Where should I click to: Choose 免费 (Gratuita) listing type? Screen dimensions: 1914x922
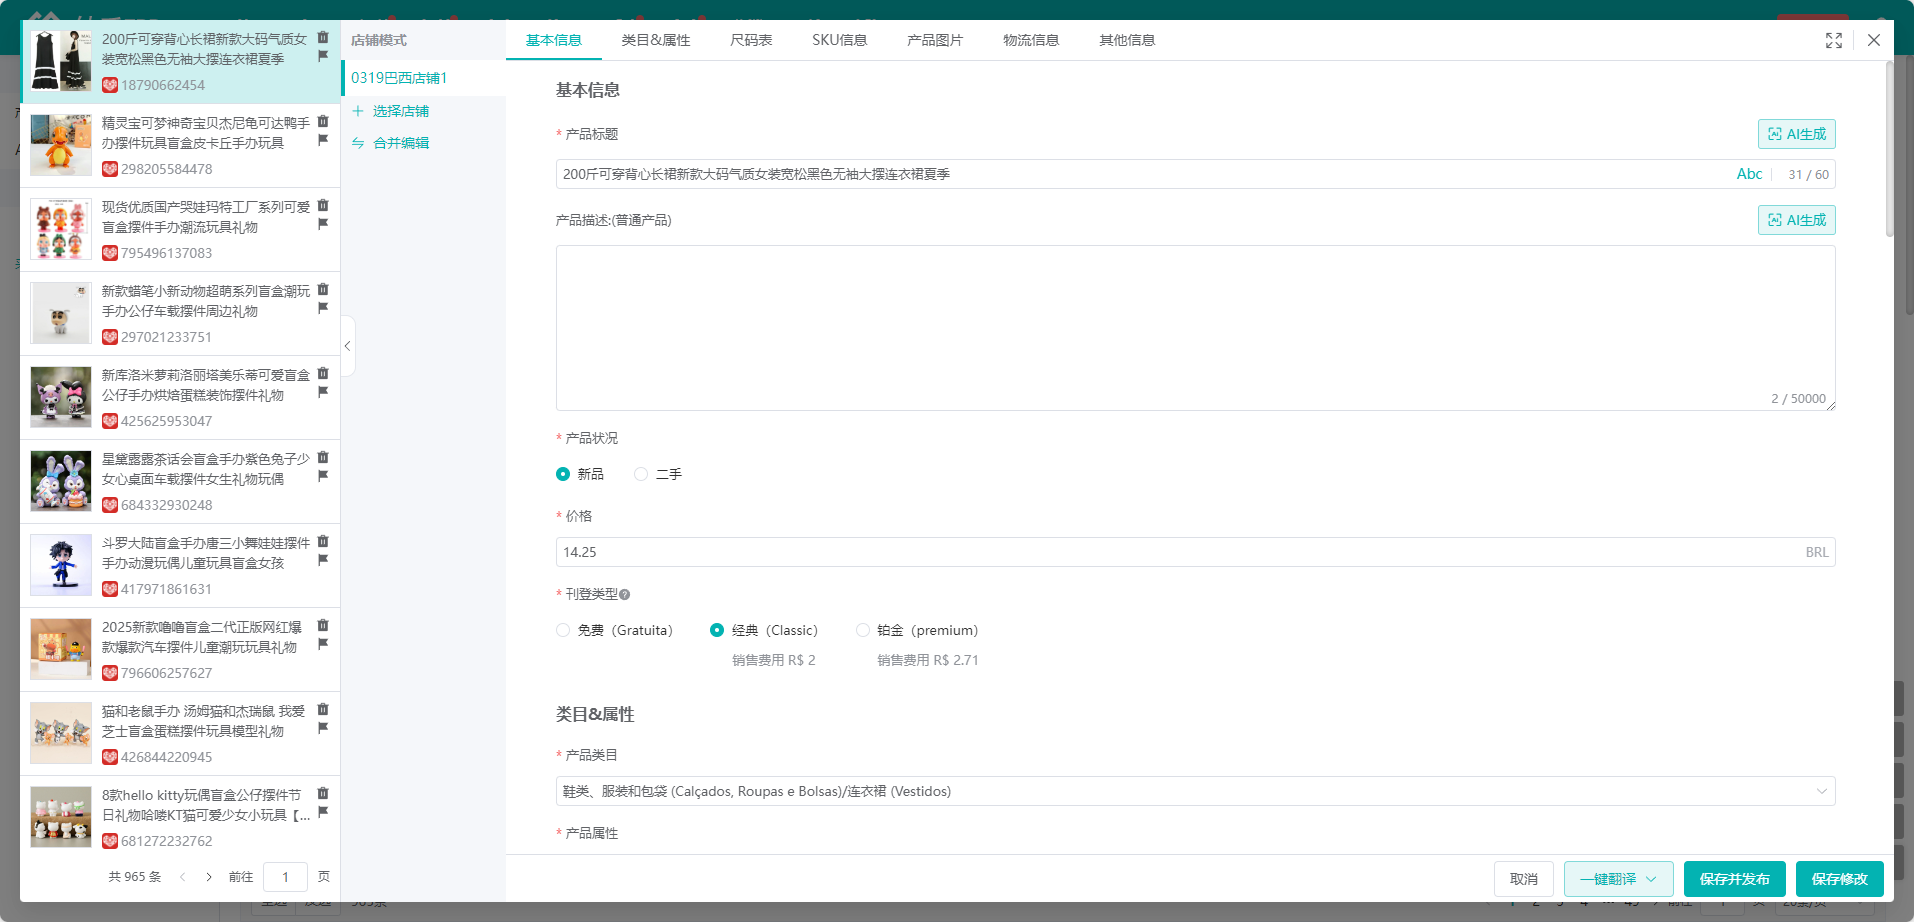563,630
